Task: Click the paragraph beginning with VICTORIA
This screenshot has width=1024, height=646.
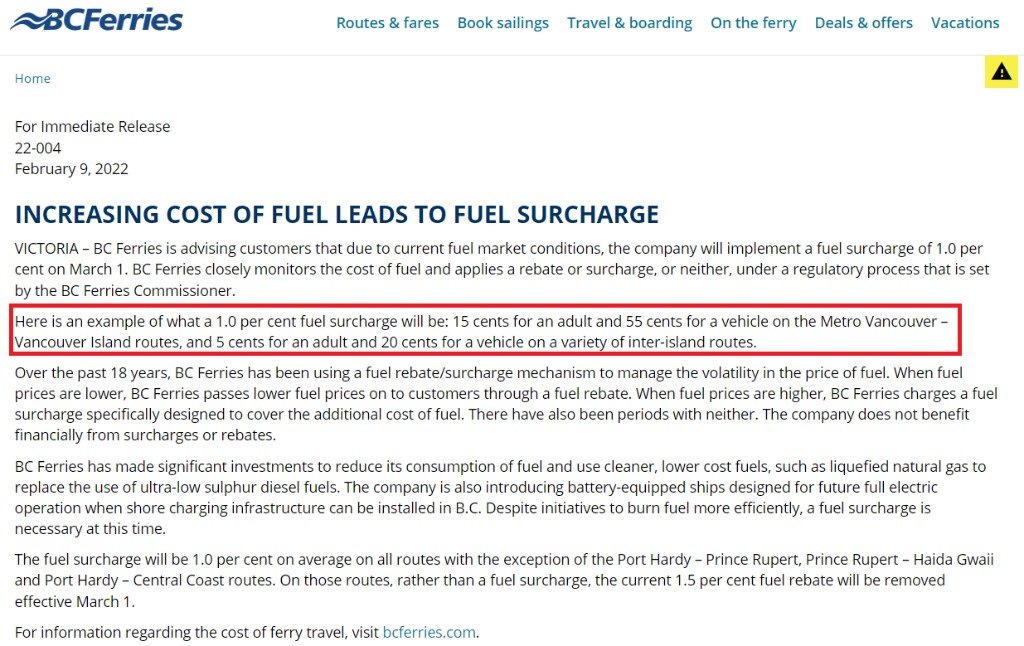Action: coord(502,269)
